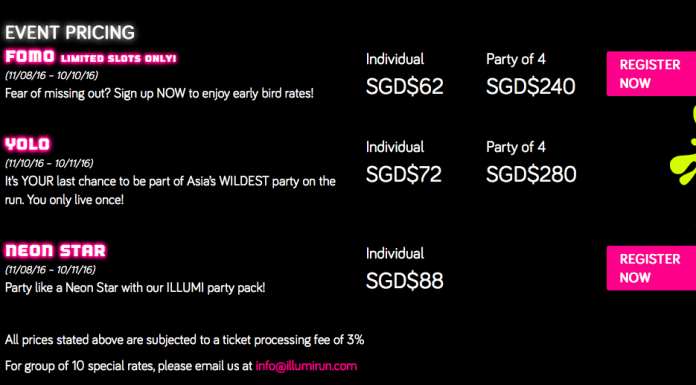Image resolution: width=696 pixels, height=385 pixels.
Task: Click the ILLUMI party pack description
Action: [135, 288]
